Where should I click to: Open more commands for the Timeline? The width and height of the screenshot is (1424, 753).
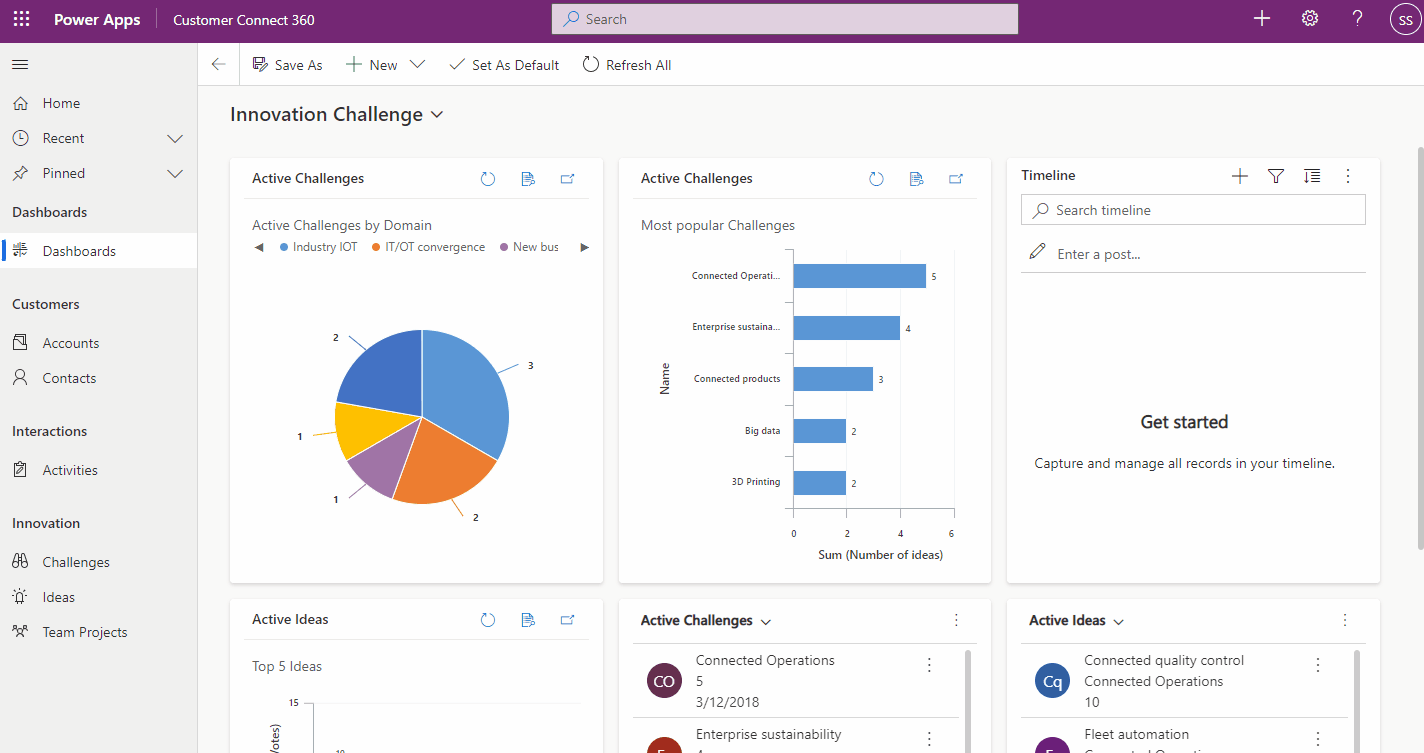[x=1347, y=175]
